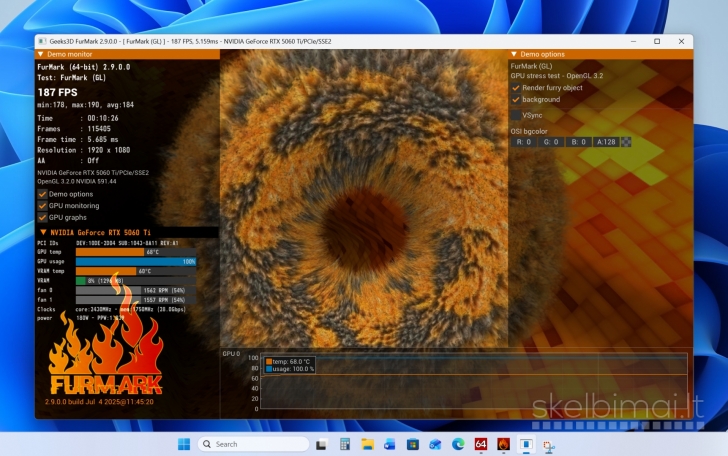This screenshot has width=728, height=456.
Task: Uncheck Render furry object
Action: (516, 87)
